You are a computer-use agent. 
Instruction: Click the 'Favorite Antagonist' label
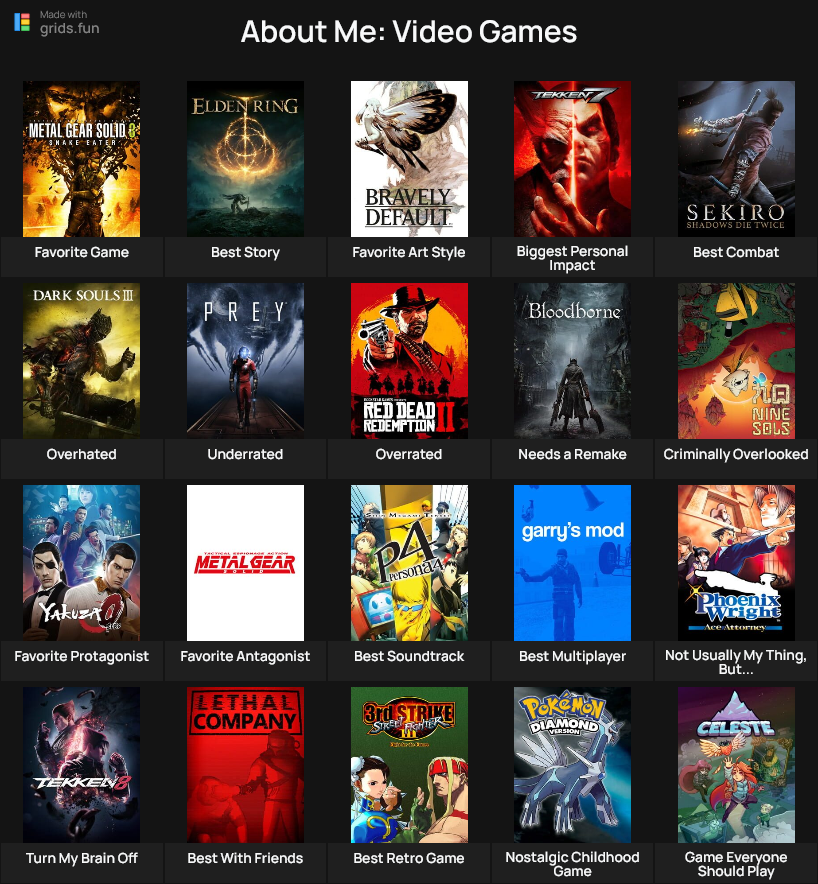coord(245,656)
